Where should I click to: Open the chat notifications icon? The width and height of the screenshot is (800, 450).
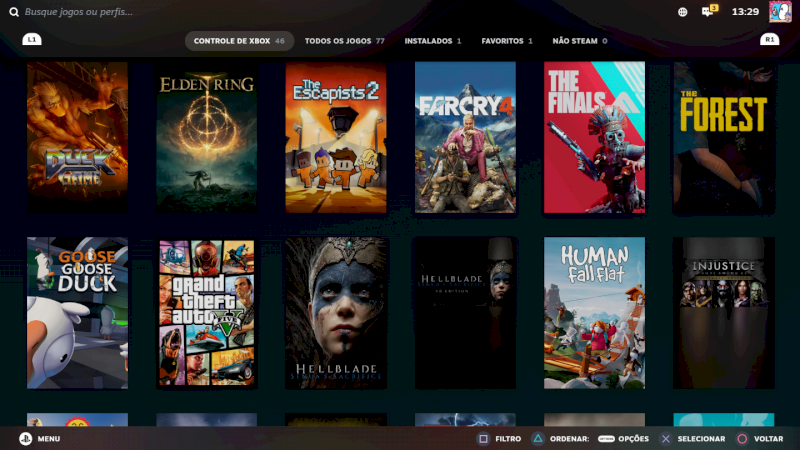click(x=709, y=11)
